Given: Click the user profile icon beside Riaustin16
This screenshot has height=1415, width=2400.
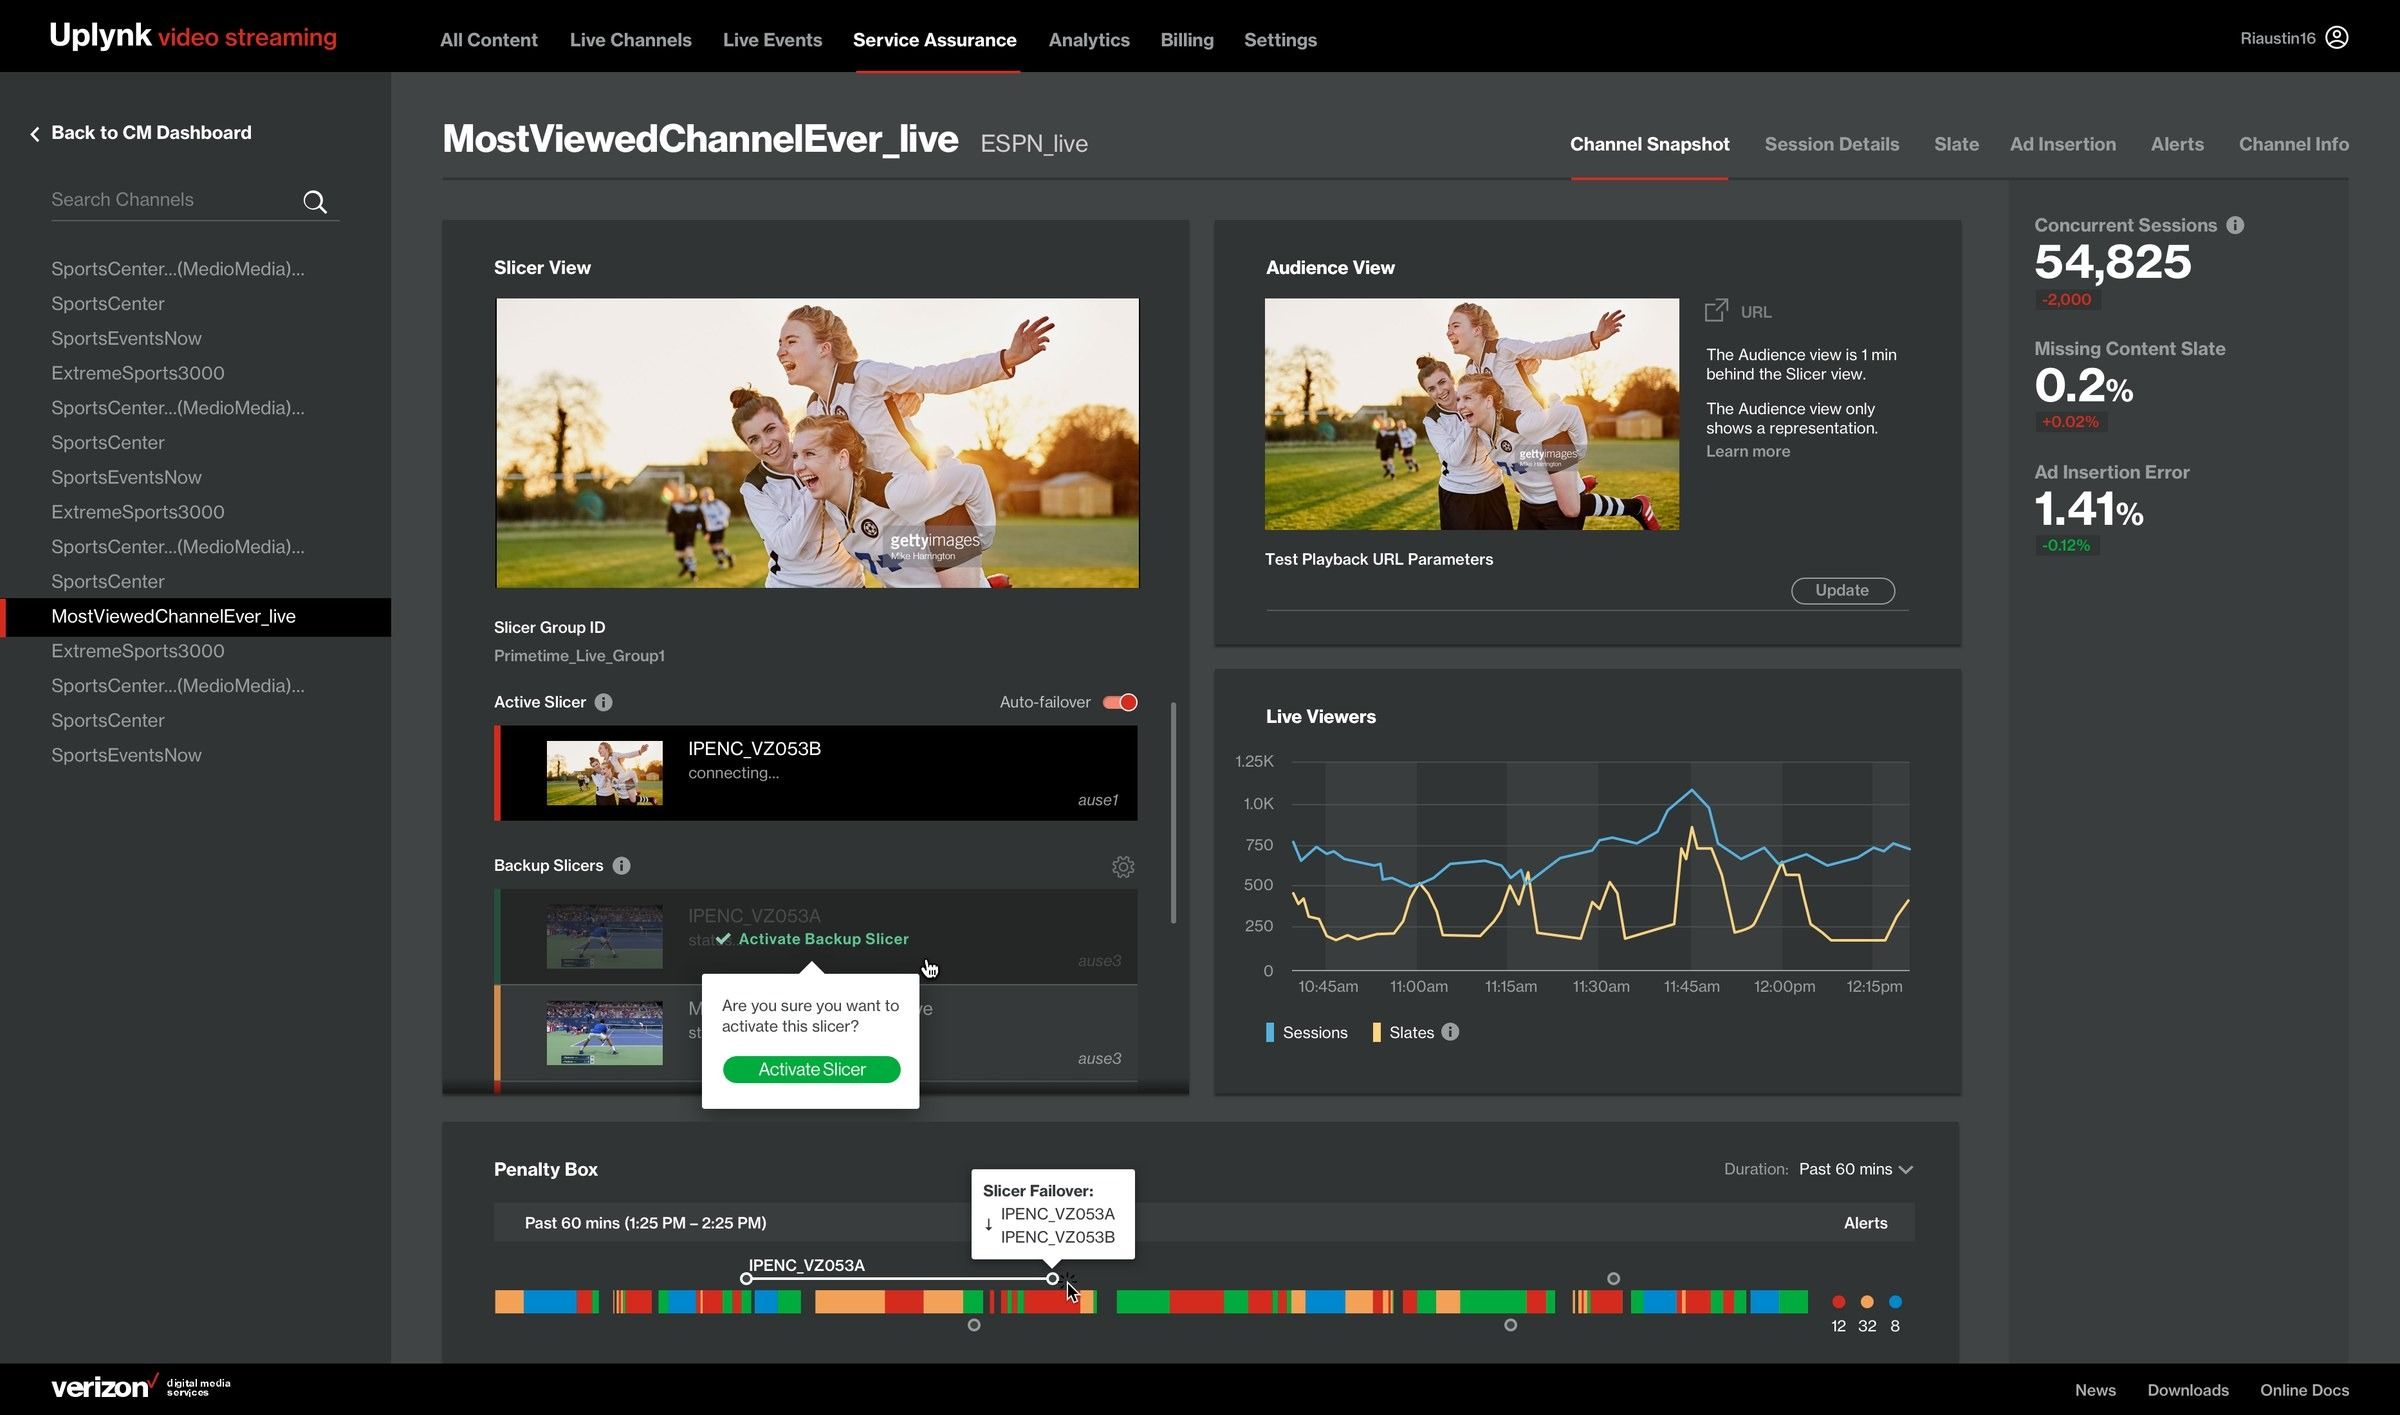Looking at the screenshot, I should point(2337,38).
